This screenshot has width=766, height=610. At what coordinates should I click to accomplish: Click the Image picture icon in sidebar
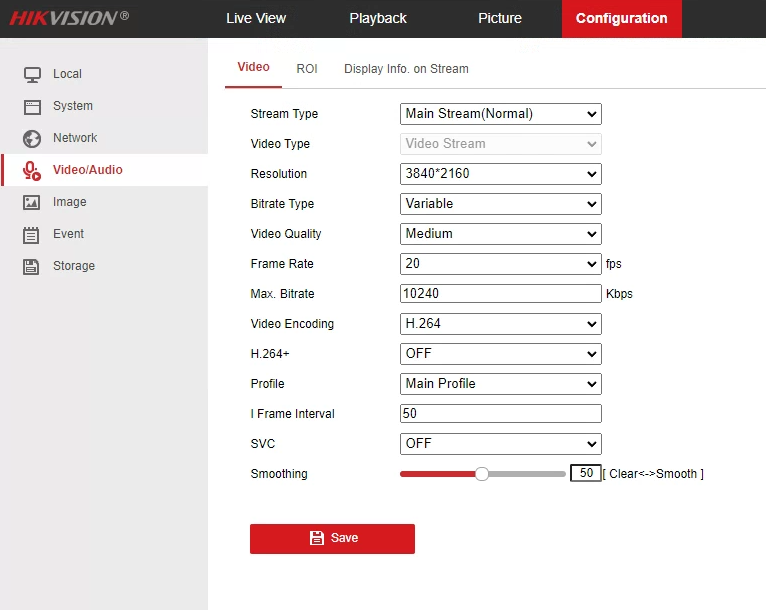coord(33,202)
